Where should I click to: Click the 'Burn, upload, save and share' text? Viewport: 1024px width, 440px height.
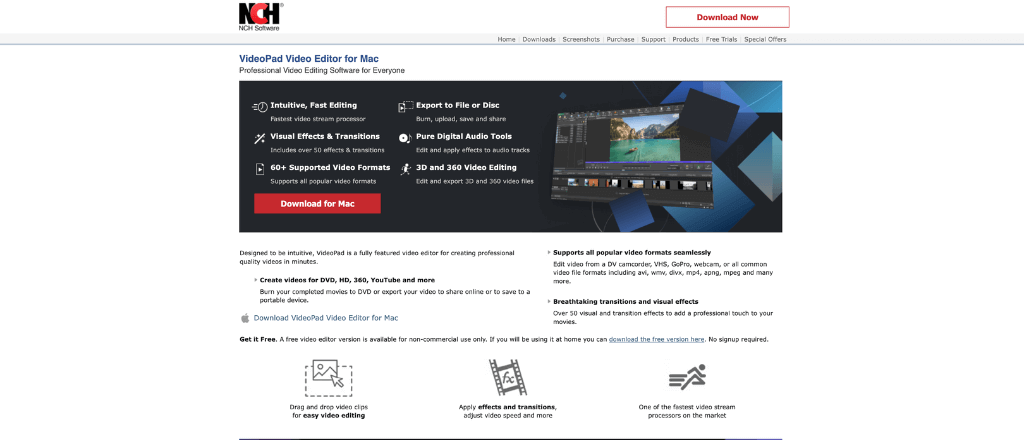461,119
